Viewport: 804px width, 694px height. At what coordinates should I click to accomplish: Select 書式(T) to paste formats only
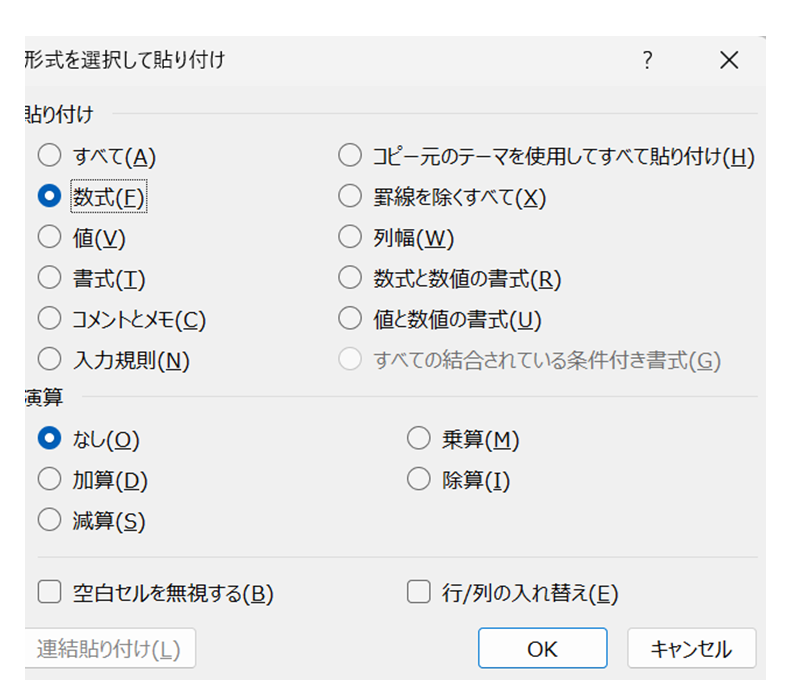[x=49, y=278]
